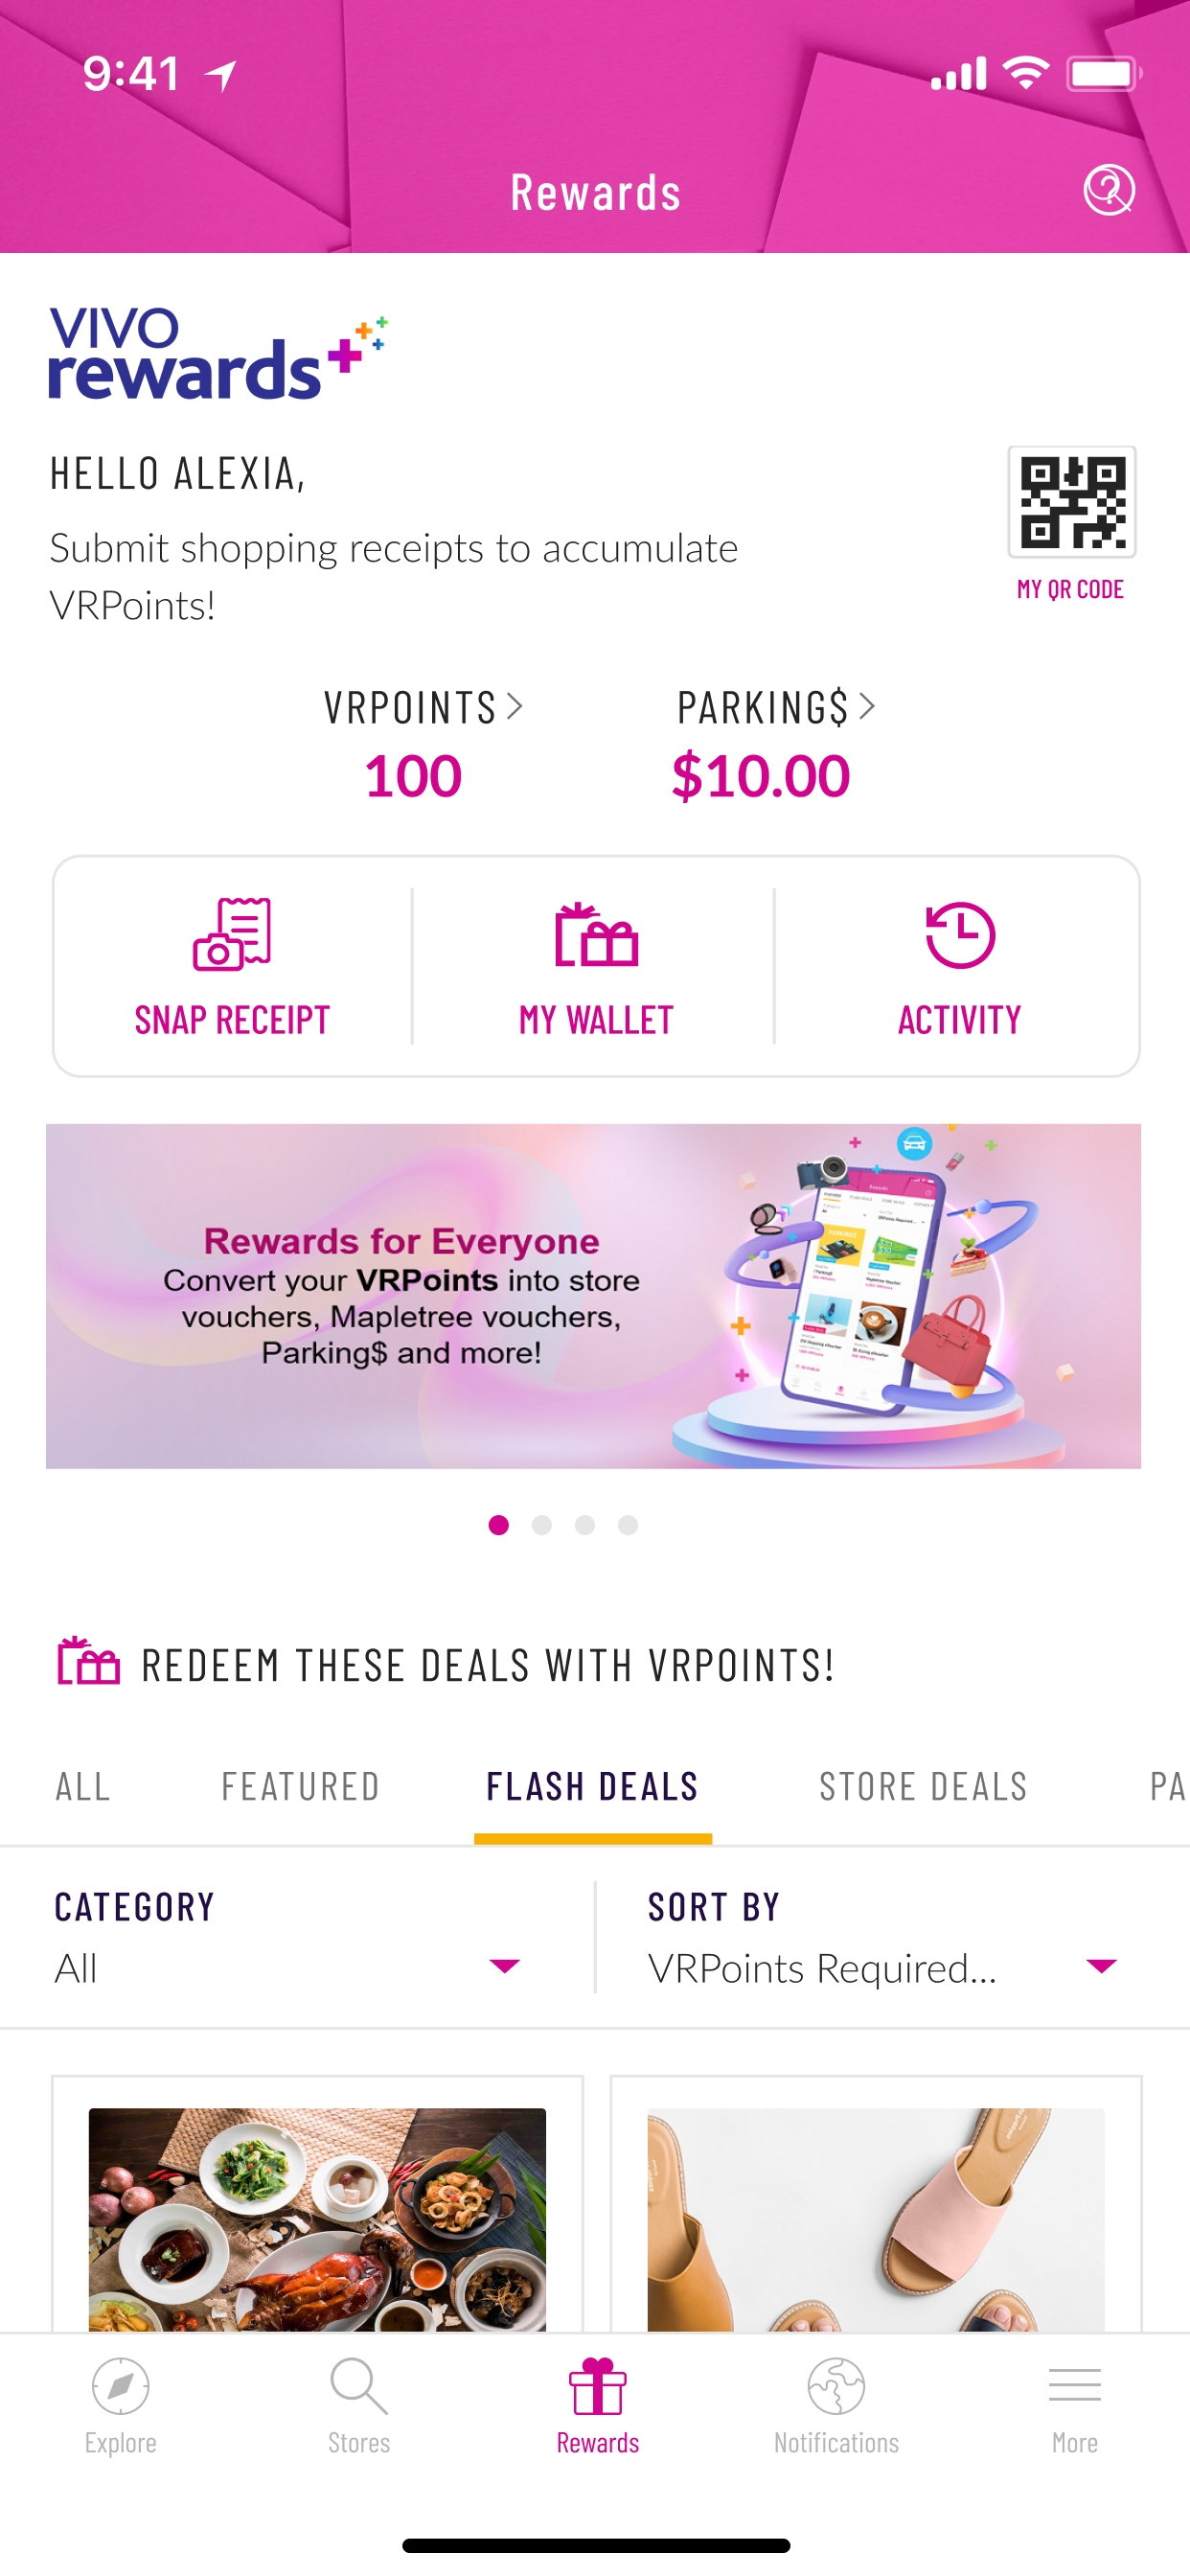Open the My Wallet gift icon
This screenshot has height=2576, width=1190.
596,934
